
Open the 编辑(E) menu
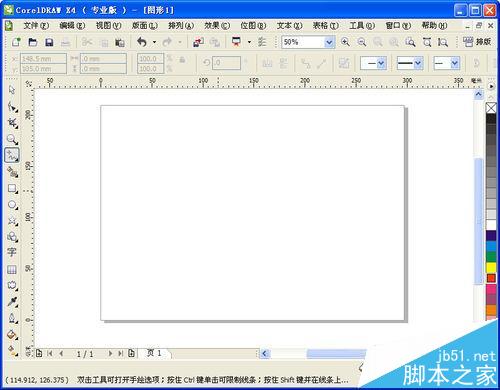[x=72, y=25]
